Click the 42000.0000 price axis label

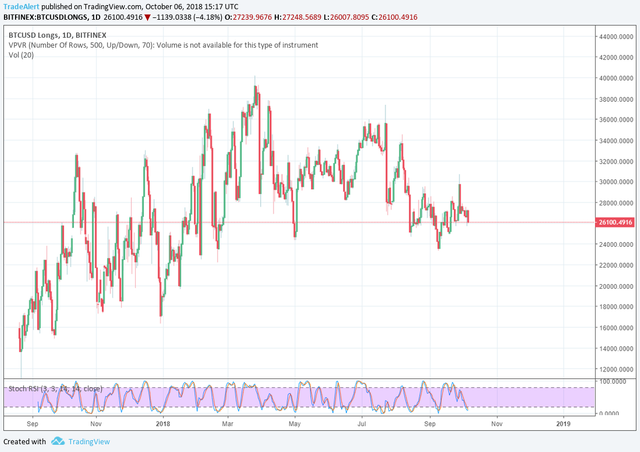pyautogui.click(x=616, y=58)
